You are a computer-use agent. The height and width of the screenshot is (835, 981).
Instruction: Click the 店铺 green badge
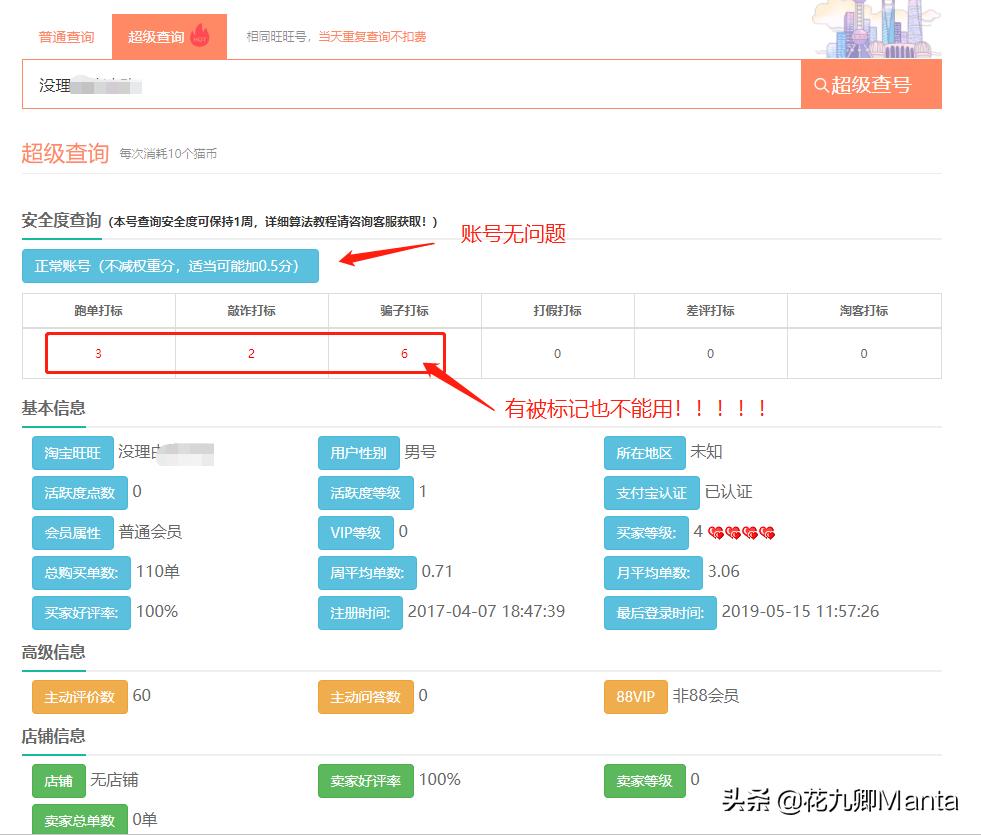(x=58, y=780)
